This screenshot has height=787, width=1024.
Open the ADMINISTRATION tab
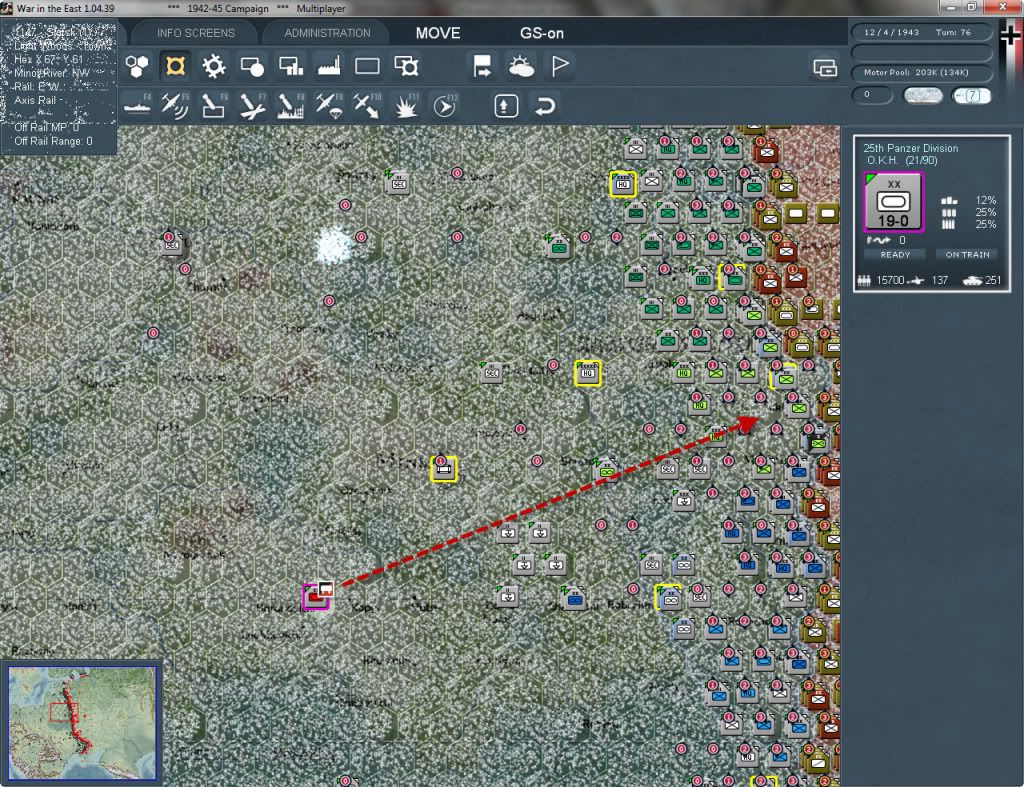pos(327,33)
